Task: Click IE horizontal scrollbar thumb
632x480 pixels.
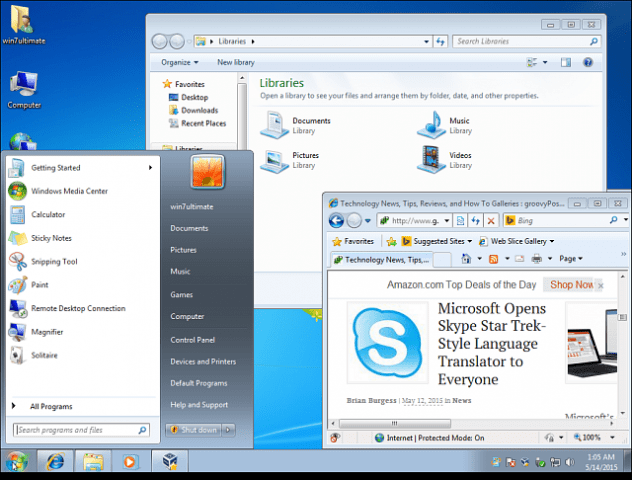Action: [x=395, y=424]
